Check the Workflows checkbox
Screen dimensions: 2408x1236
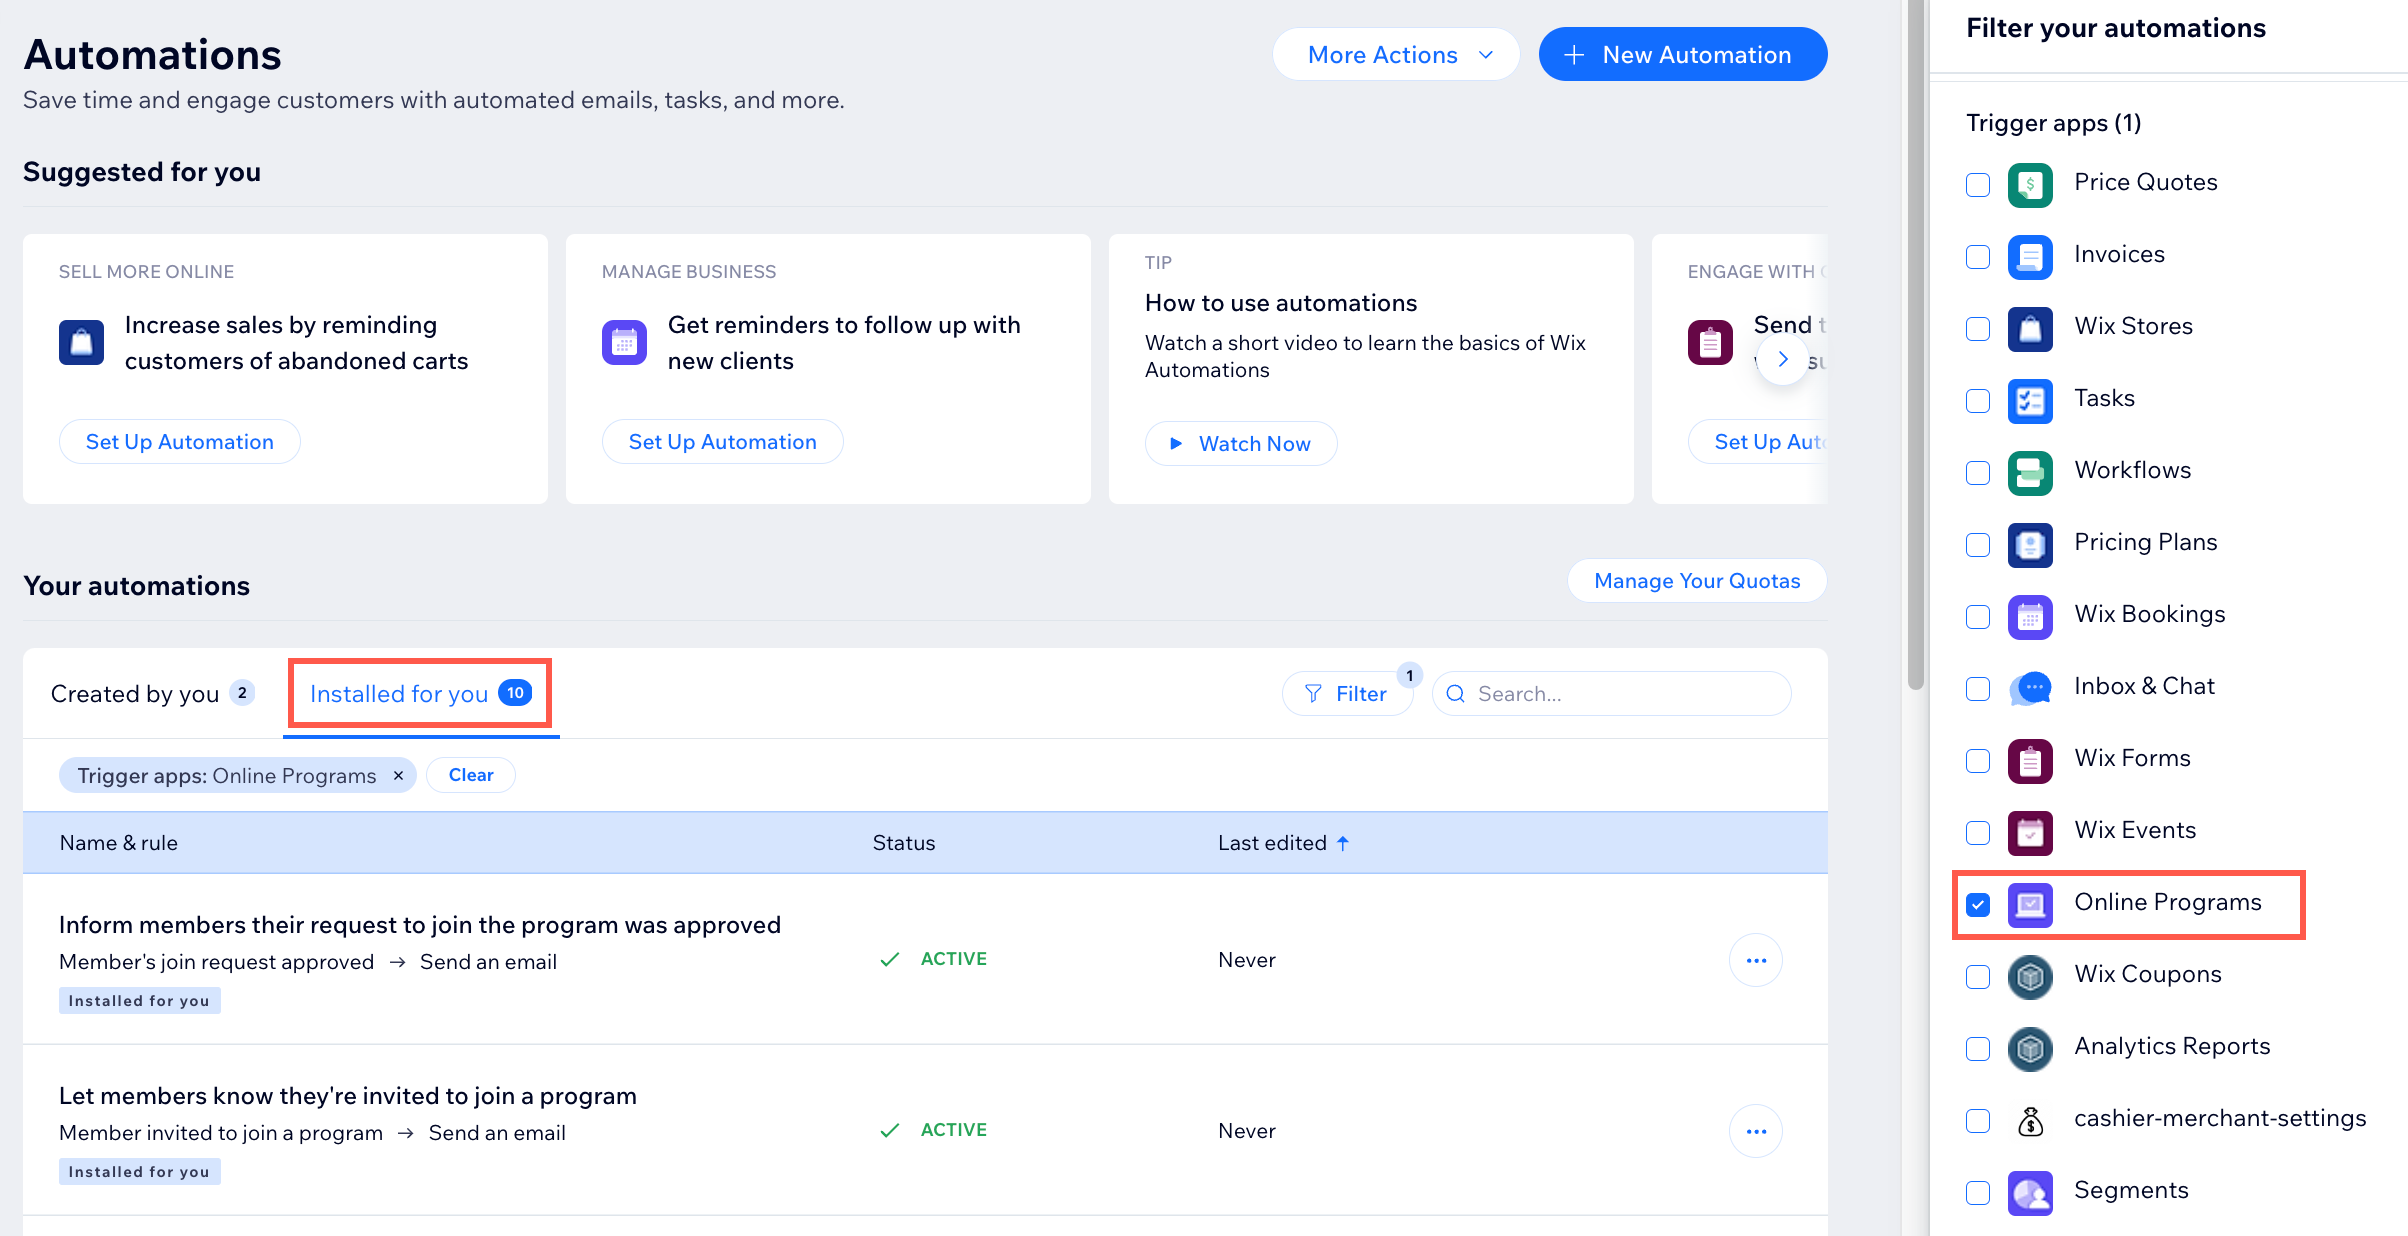(x=1978, y=473)
